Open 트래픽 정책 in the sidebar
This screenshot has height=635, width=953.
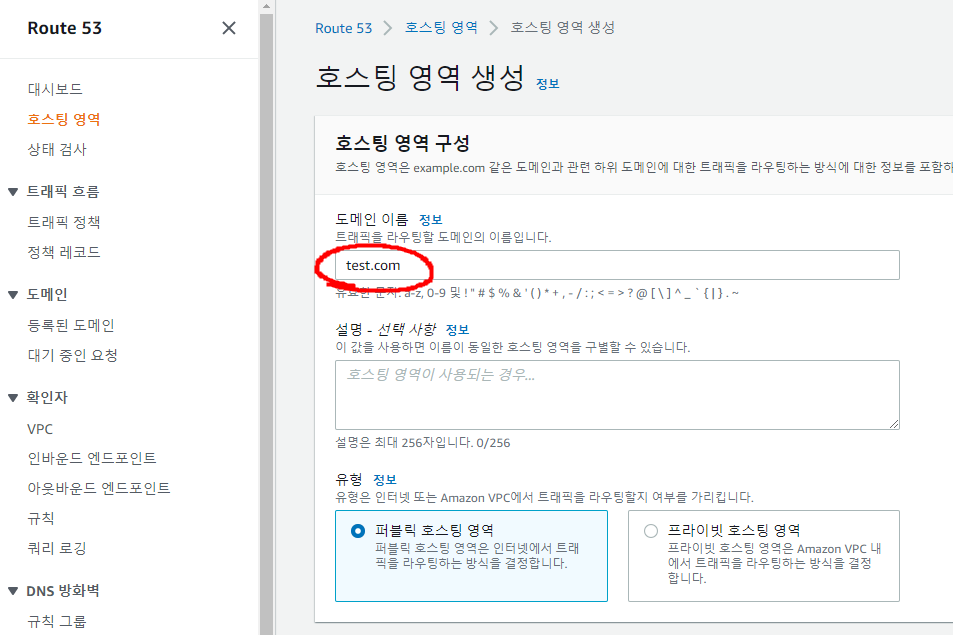[64, 222]
